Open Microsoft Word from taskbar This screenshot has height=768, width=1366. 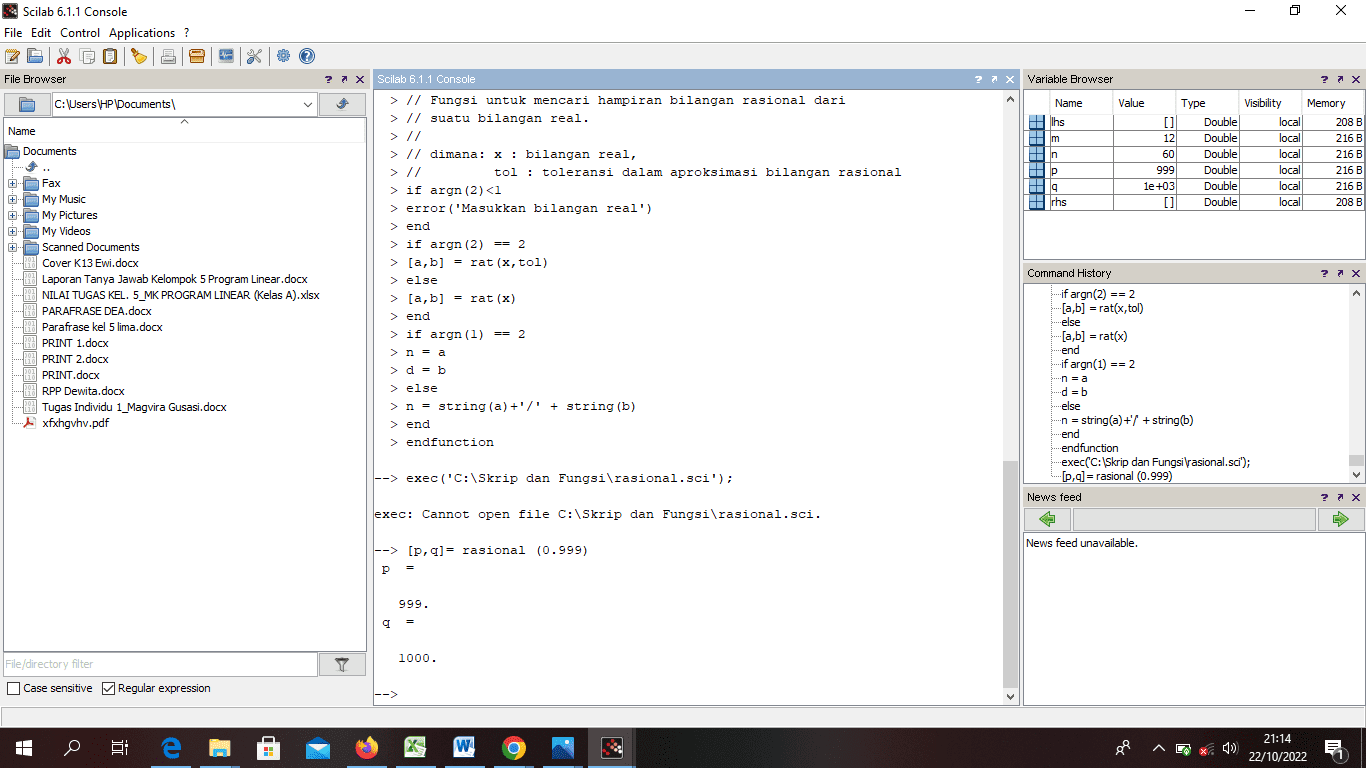pyautogui.click(x=465, y=747)
